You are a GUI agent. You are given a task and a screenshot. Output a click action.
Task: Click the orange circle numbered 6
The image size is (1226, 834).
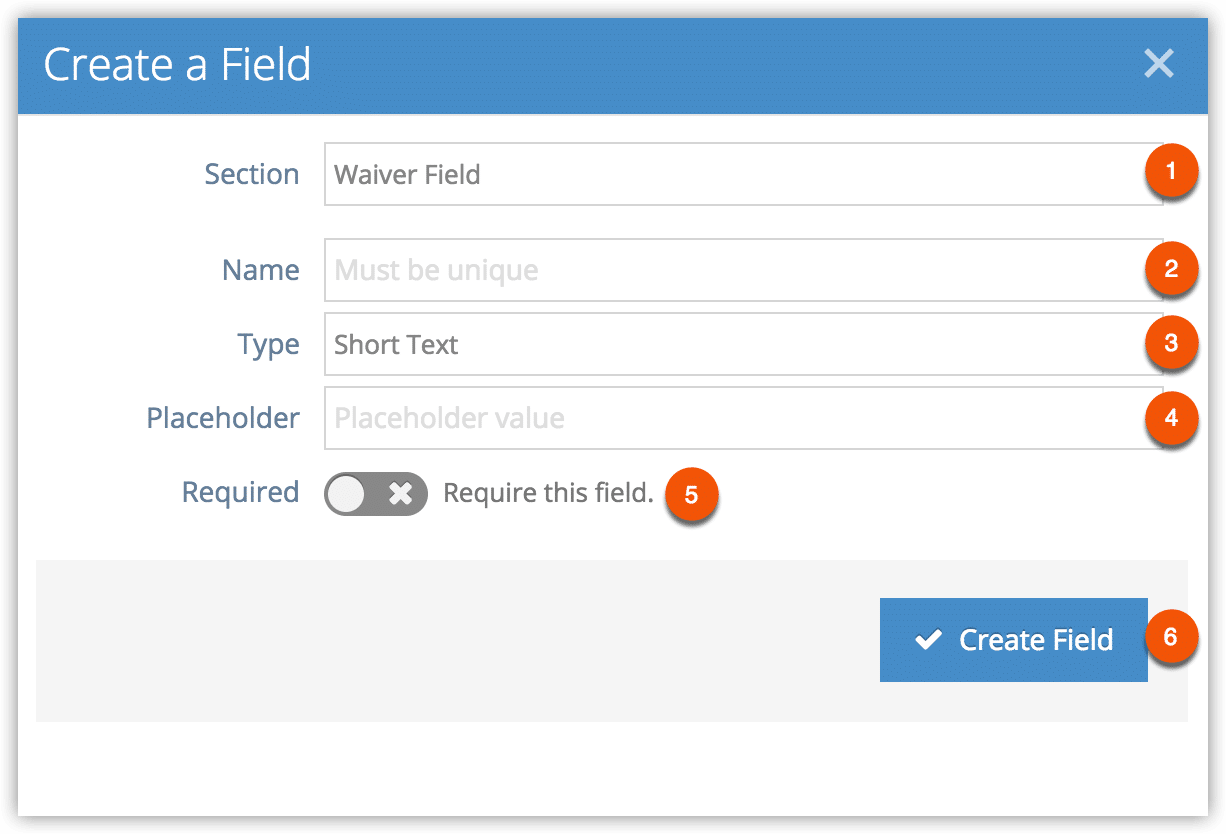(1171, 636)
